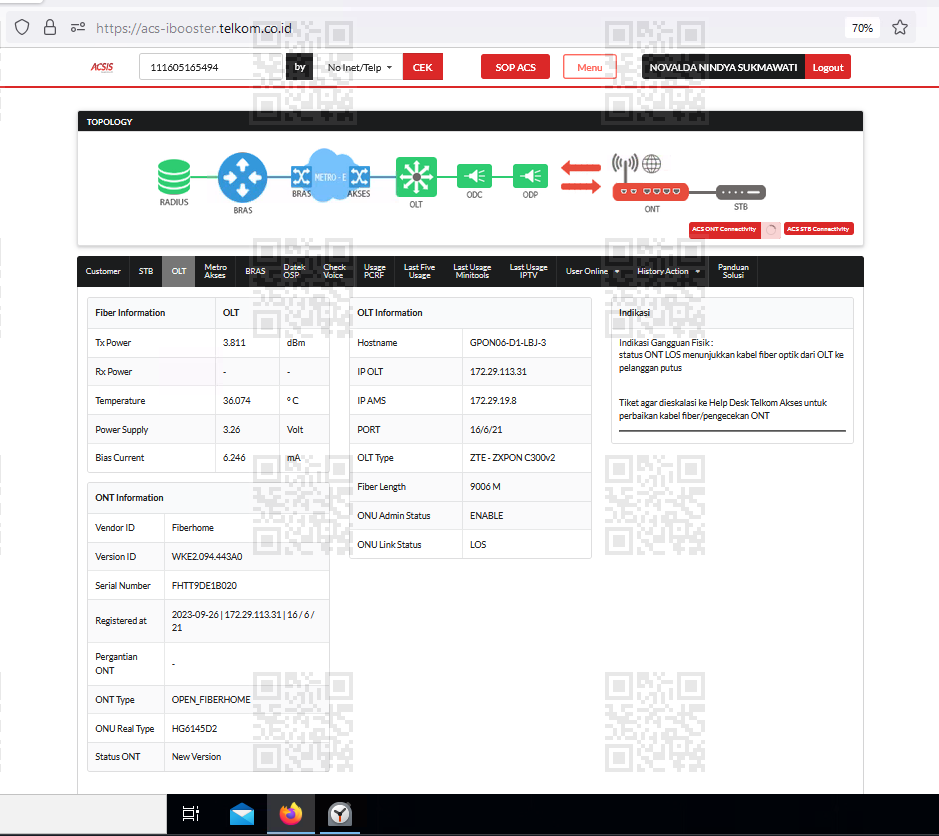Click Temperature value 36.074

[237, 401]
